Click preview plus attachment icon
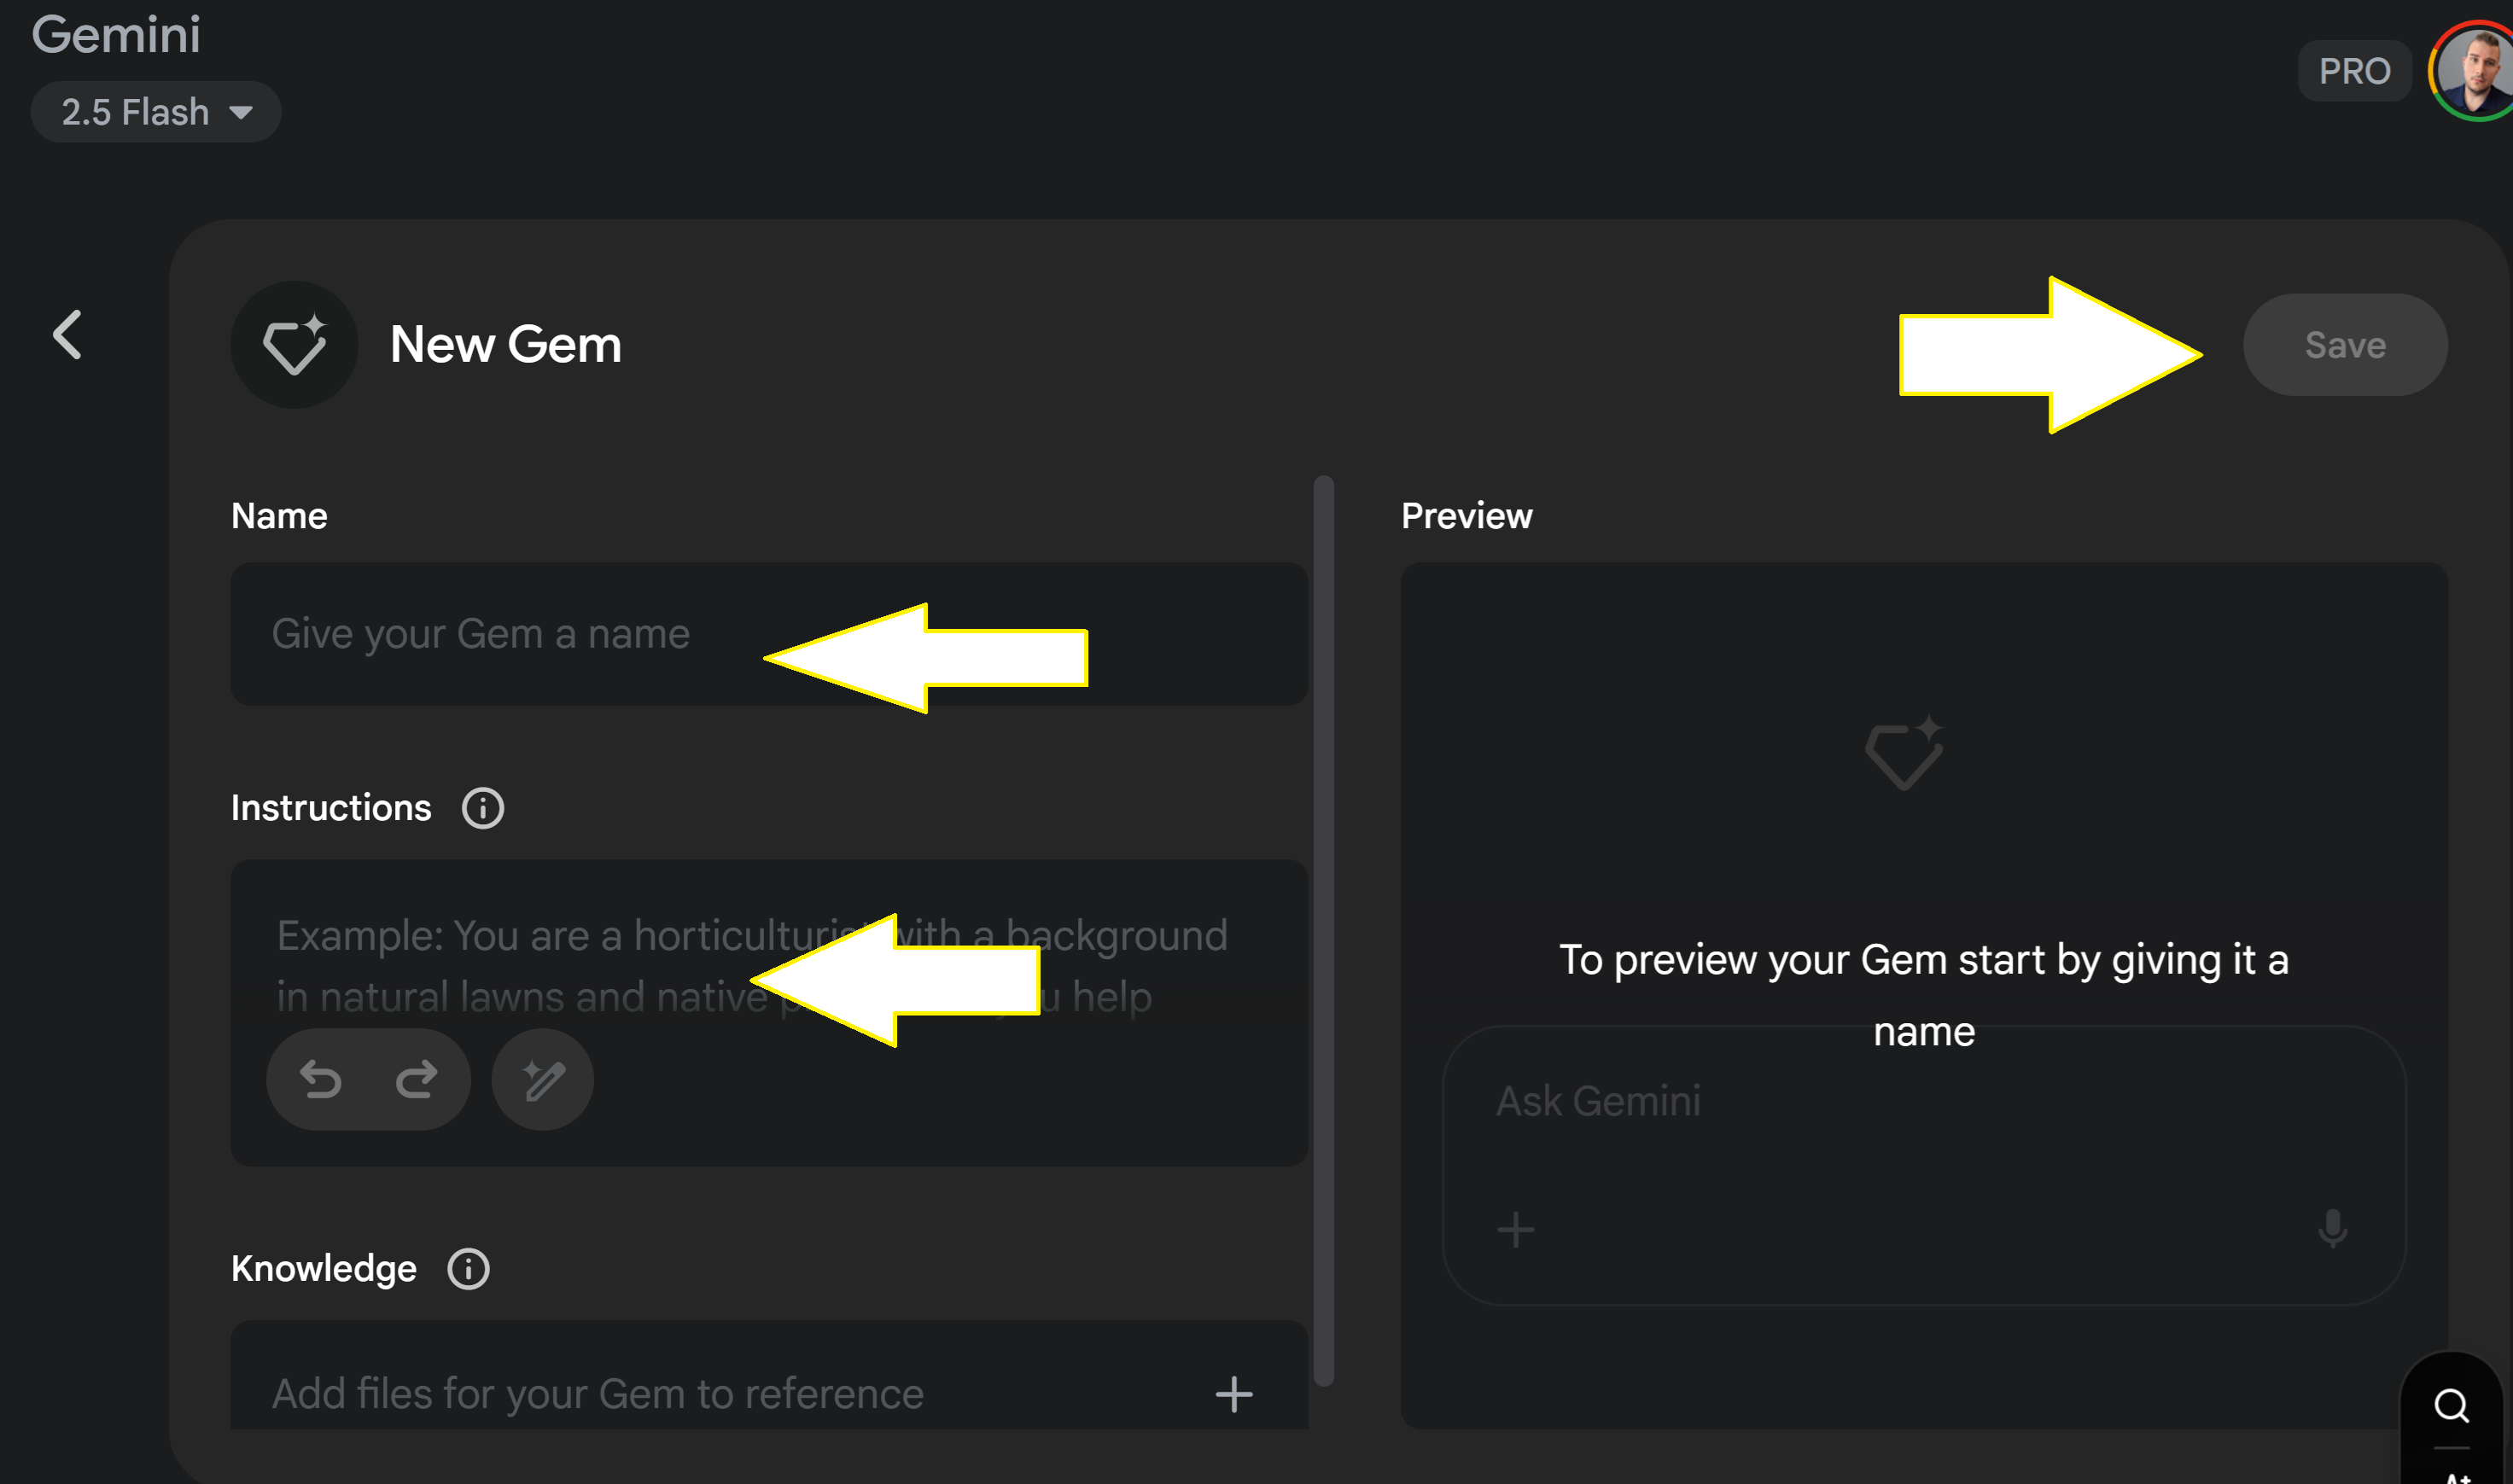The width and height of the screenshot is (2513, 1484). [x=1516, y=1229]
